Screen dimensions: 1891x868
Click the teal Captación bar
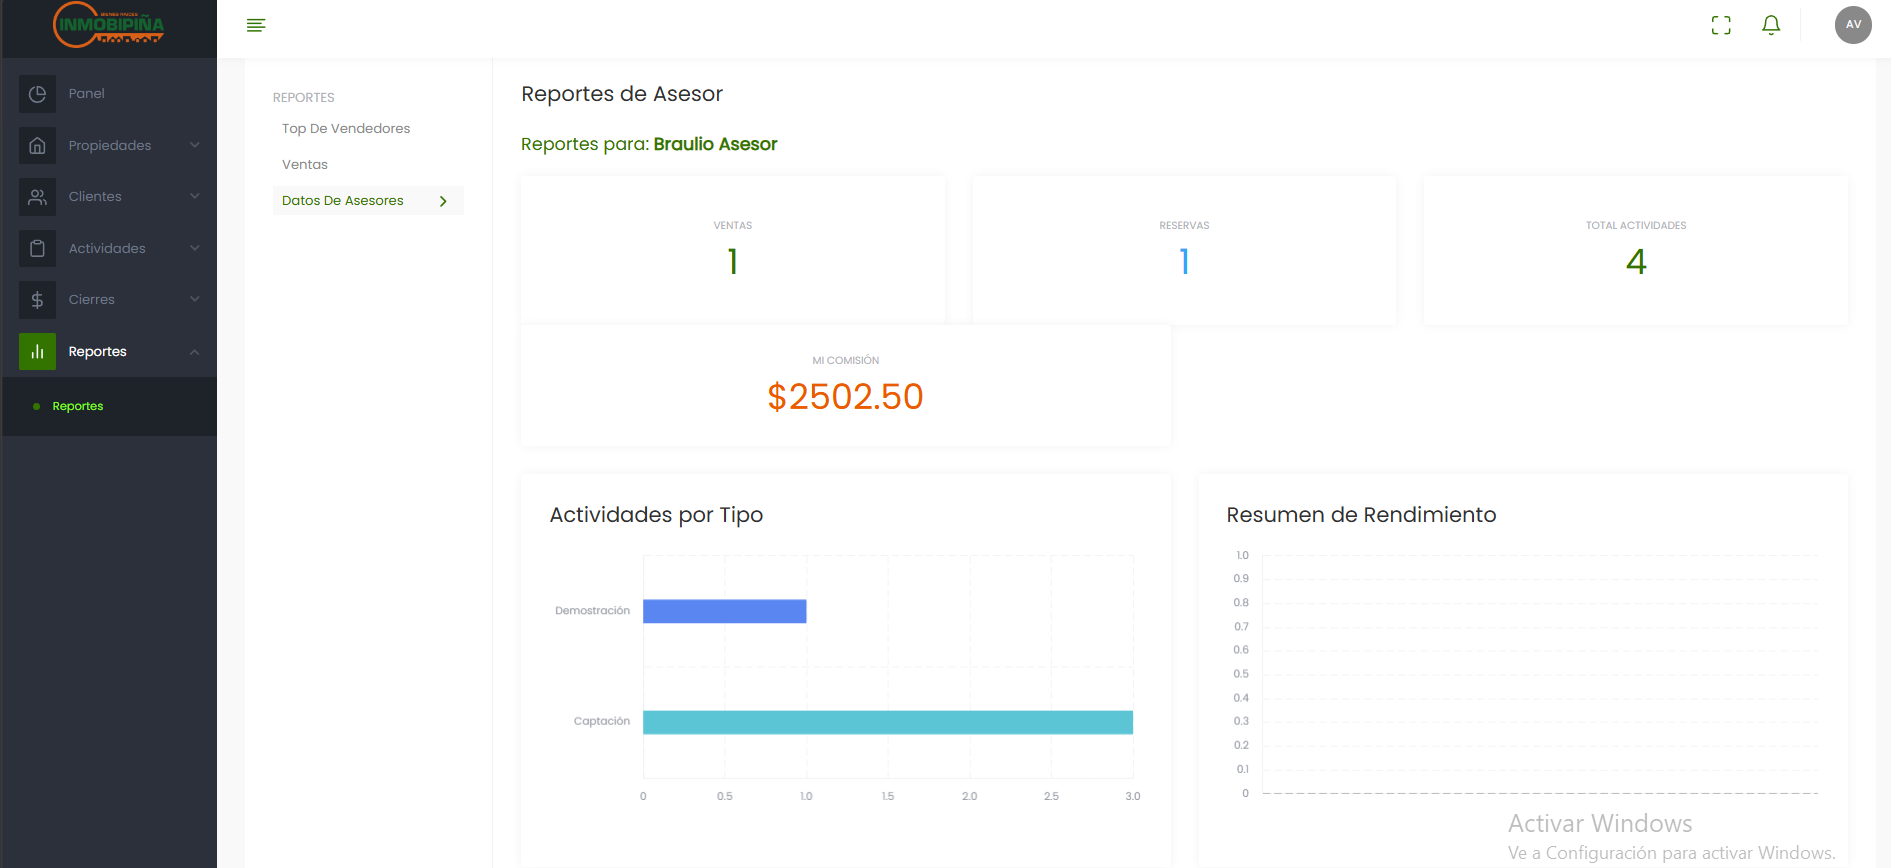(x=888, y=722)
